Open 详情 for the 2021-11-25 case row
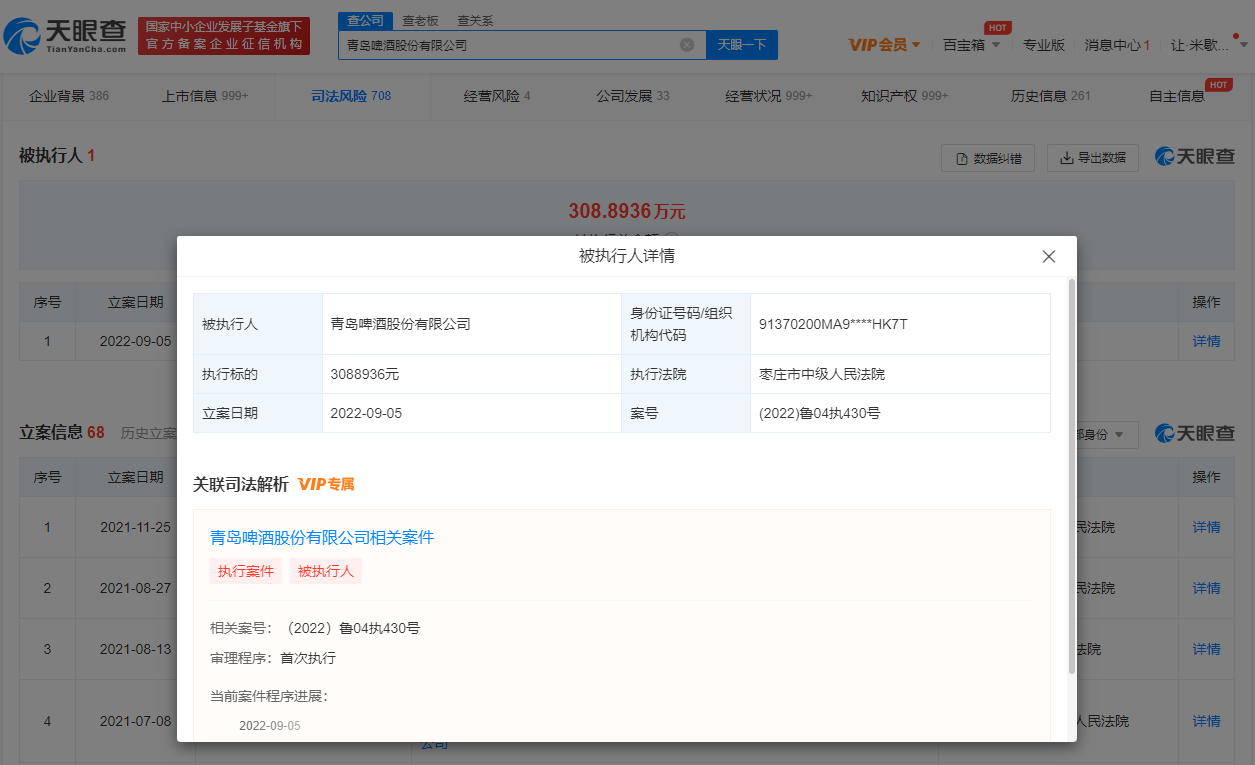The image size is (1255, 765). click(1206, 527)
